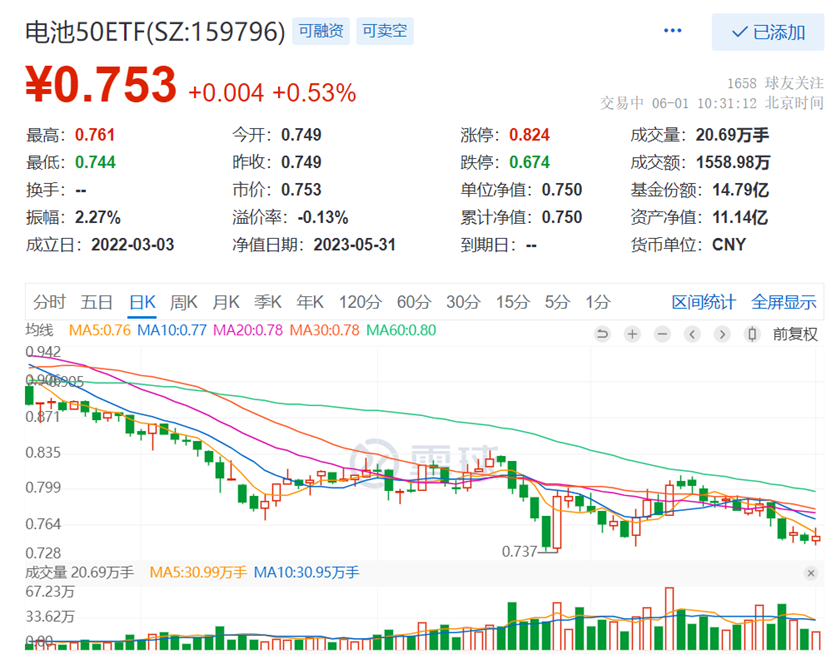Switch to the 60分 chart tab

pyautogui.click(x=414, y=302)
